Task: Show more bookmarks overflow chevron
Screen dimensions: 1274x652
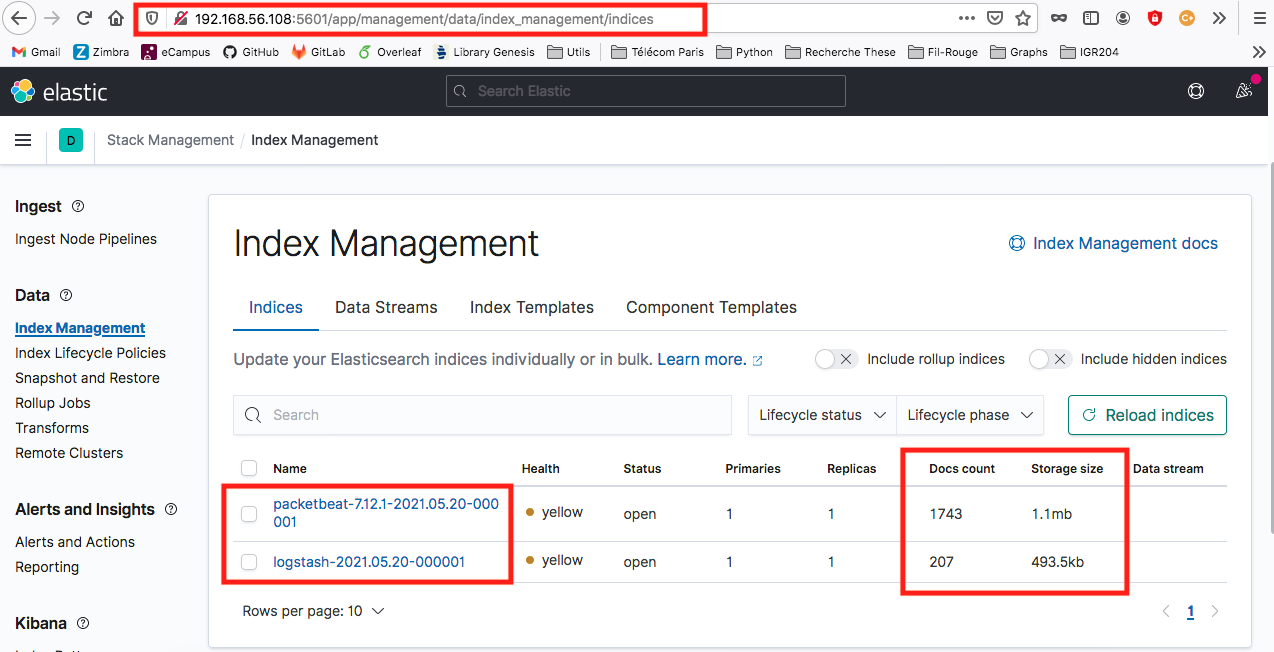Action: pyautogui.click(x=1258, y=52)
